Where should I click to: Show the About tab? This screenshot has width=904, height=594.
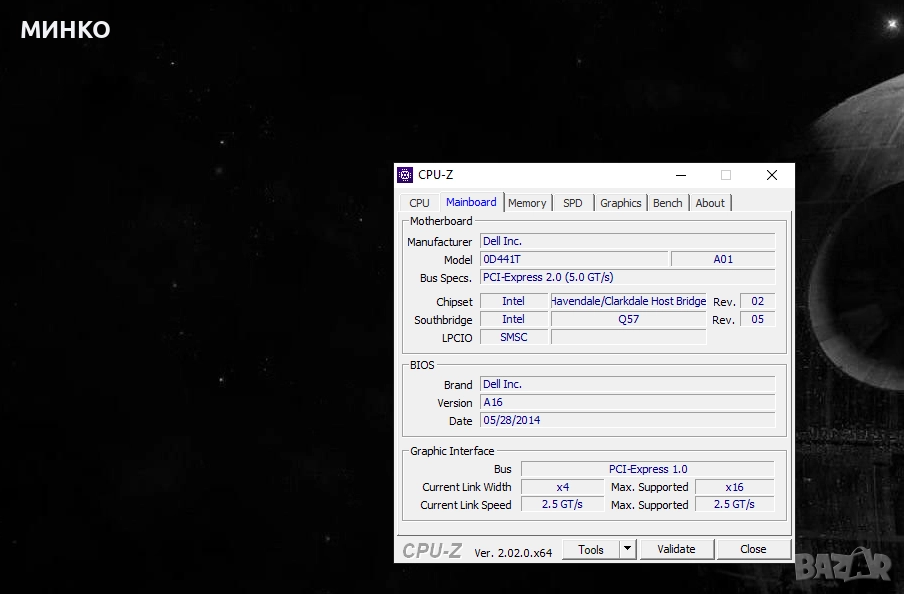710,203
